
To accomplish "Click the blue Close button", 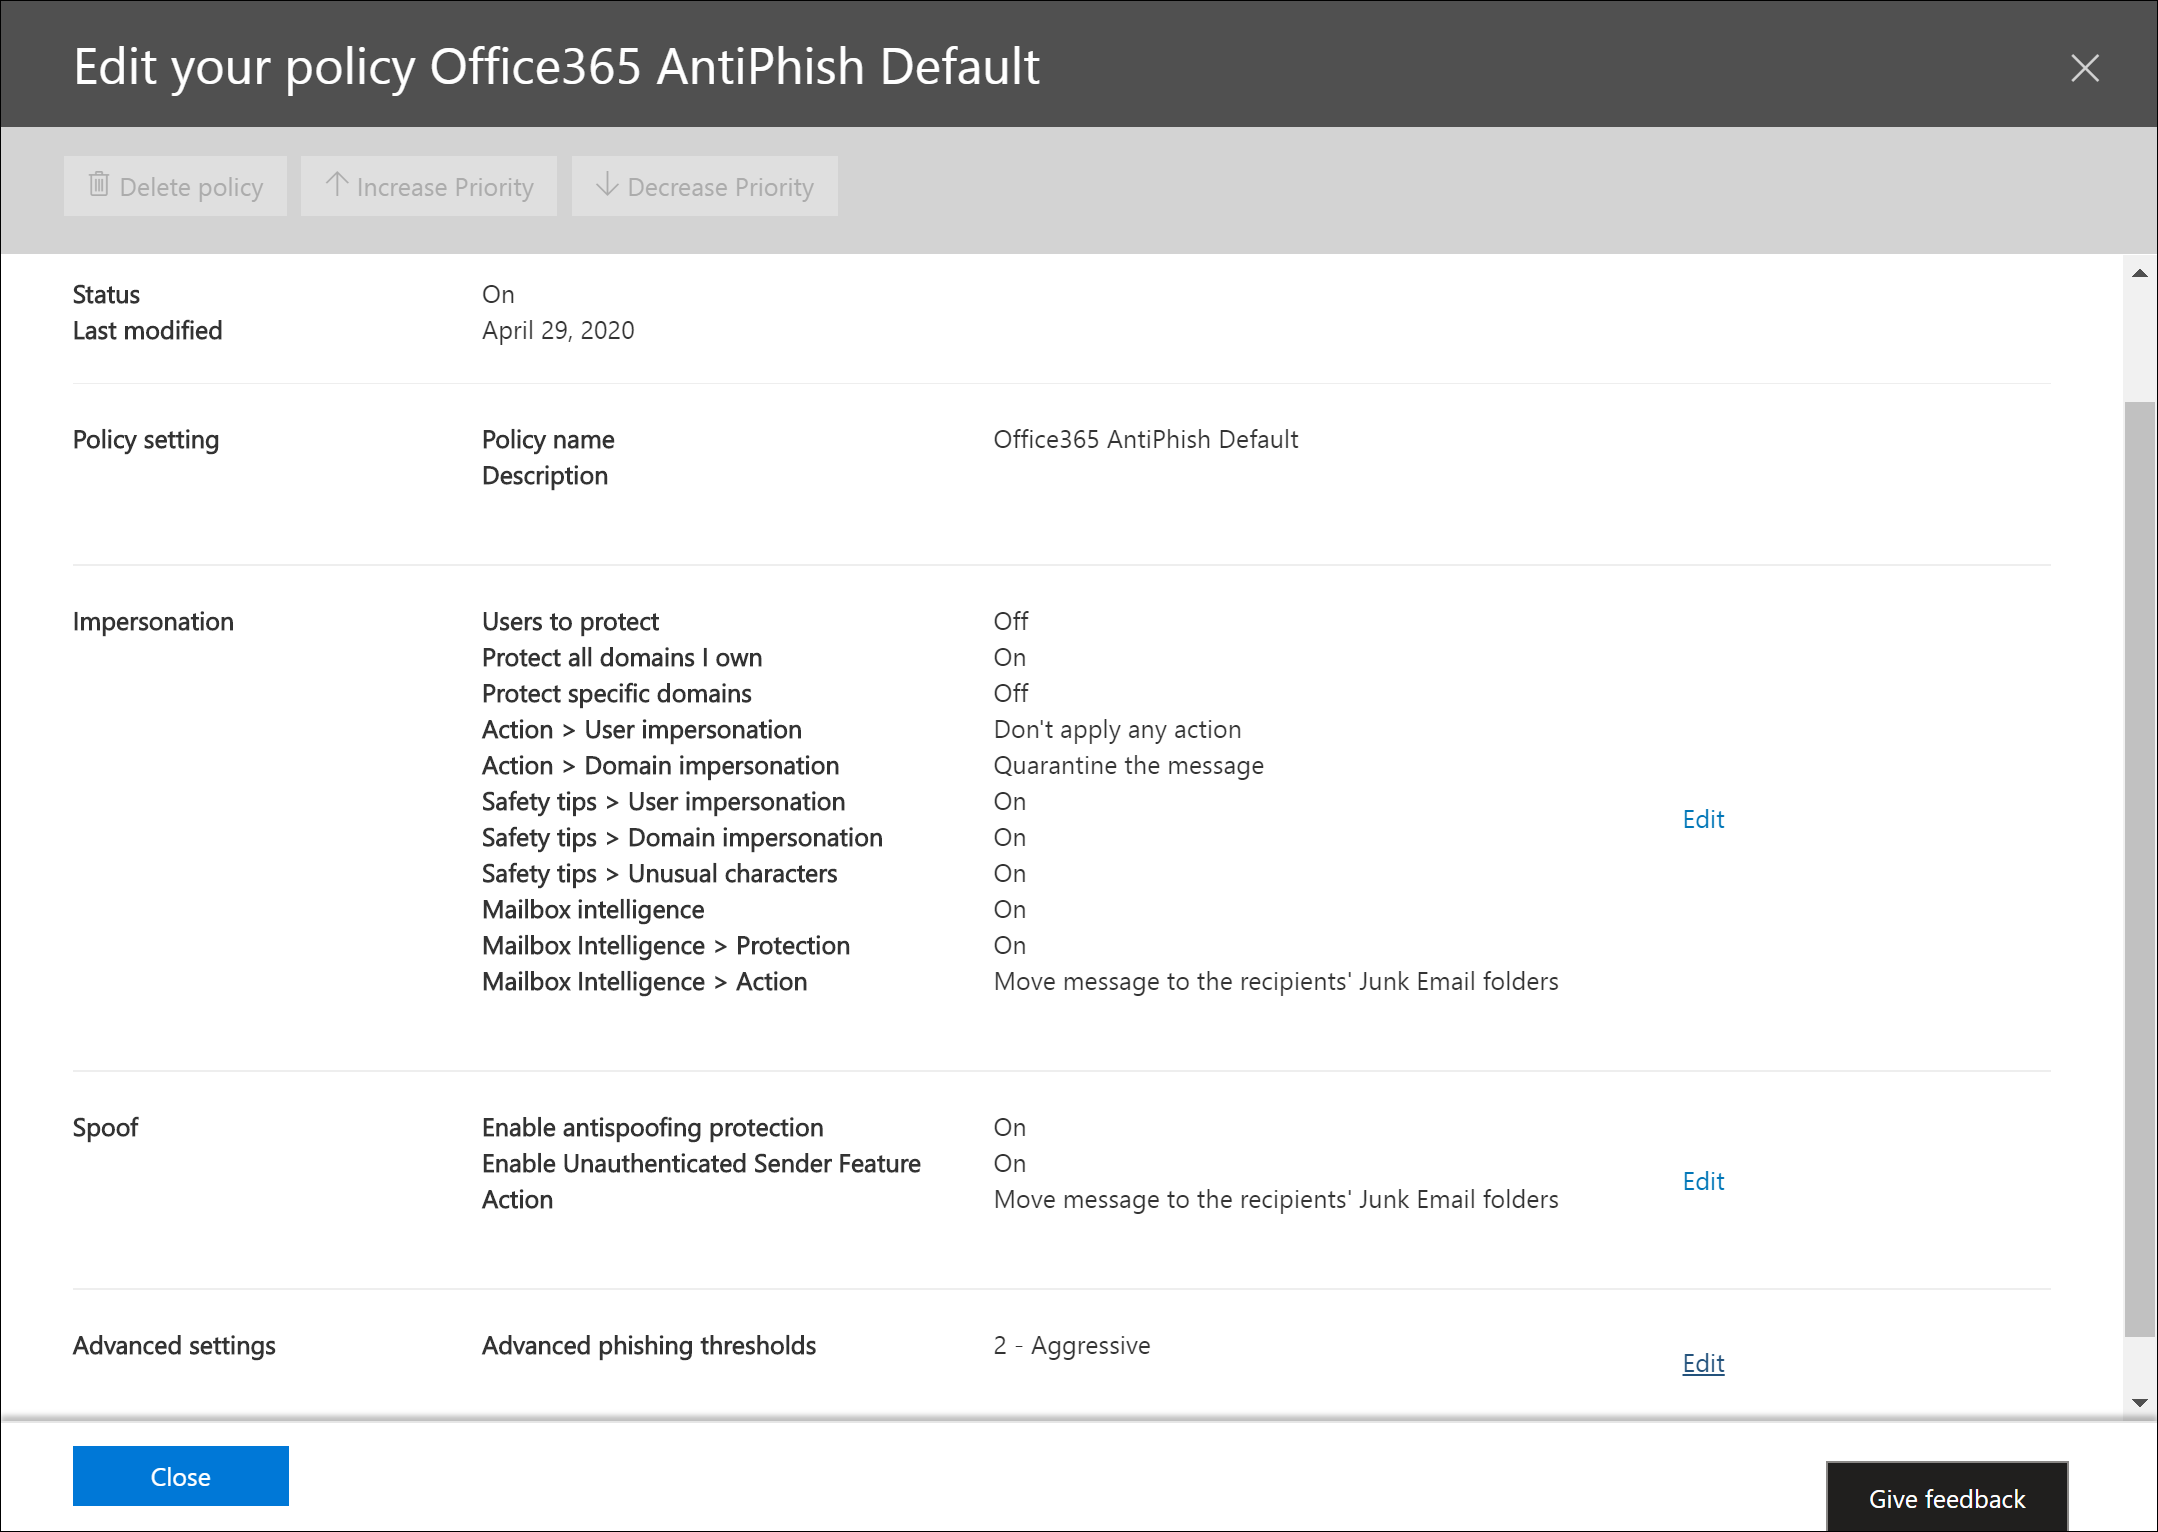I will click(180, 1476).
